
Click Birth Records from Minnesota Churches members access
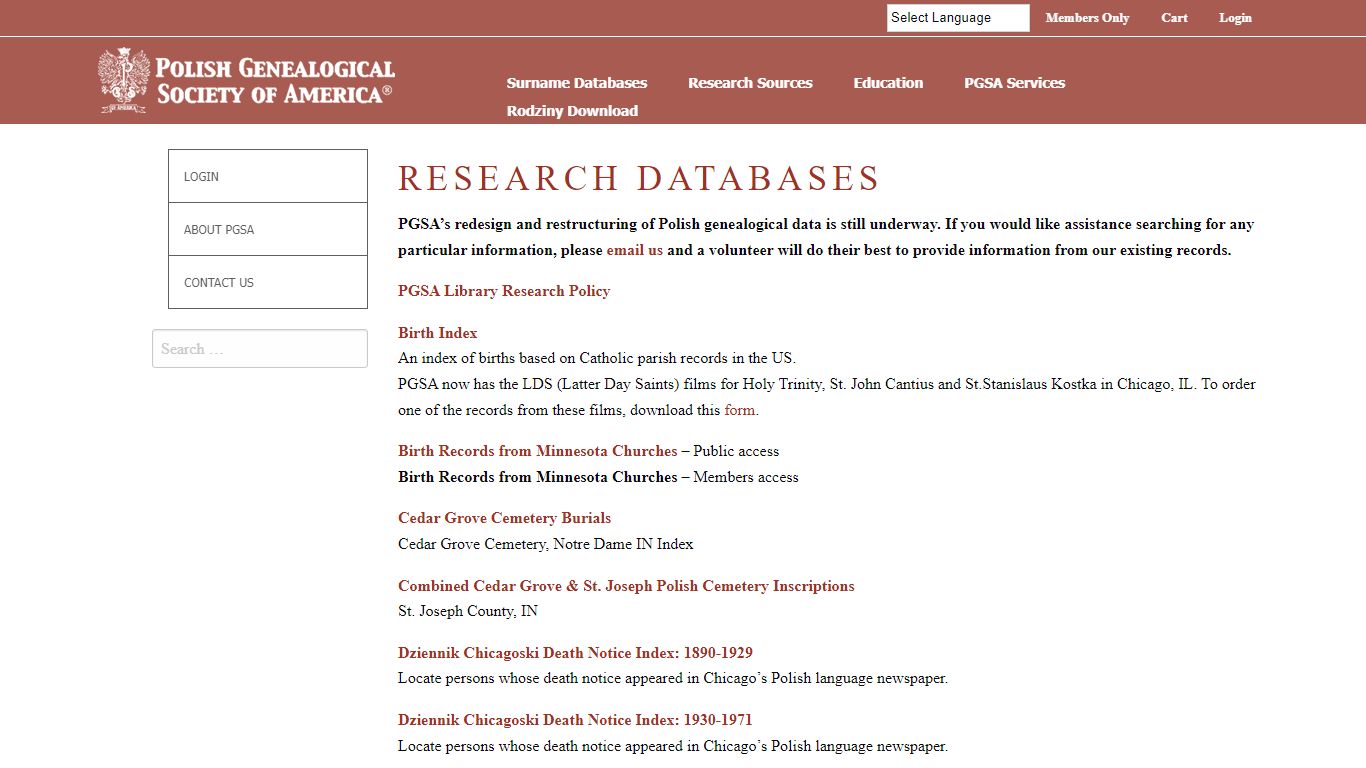click(x=538, y=477)
